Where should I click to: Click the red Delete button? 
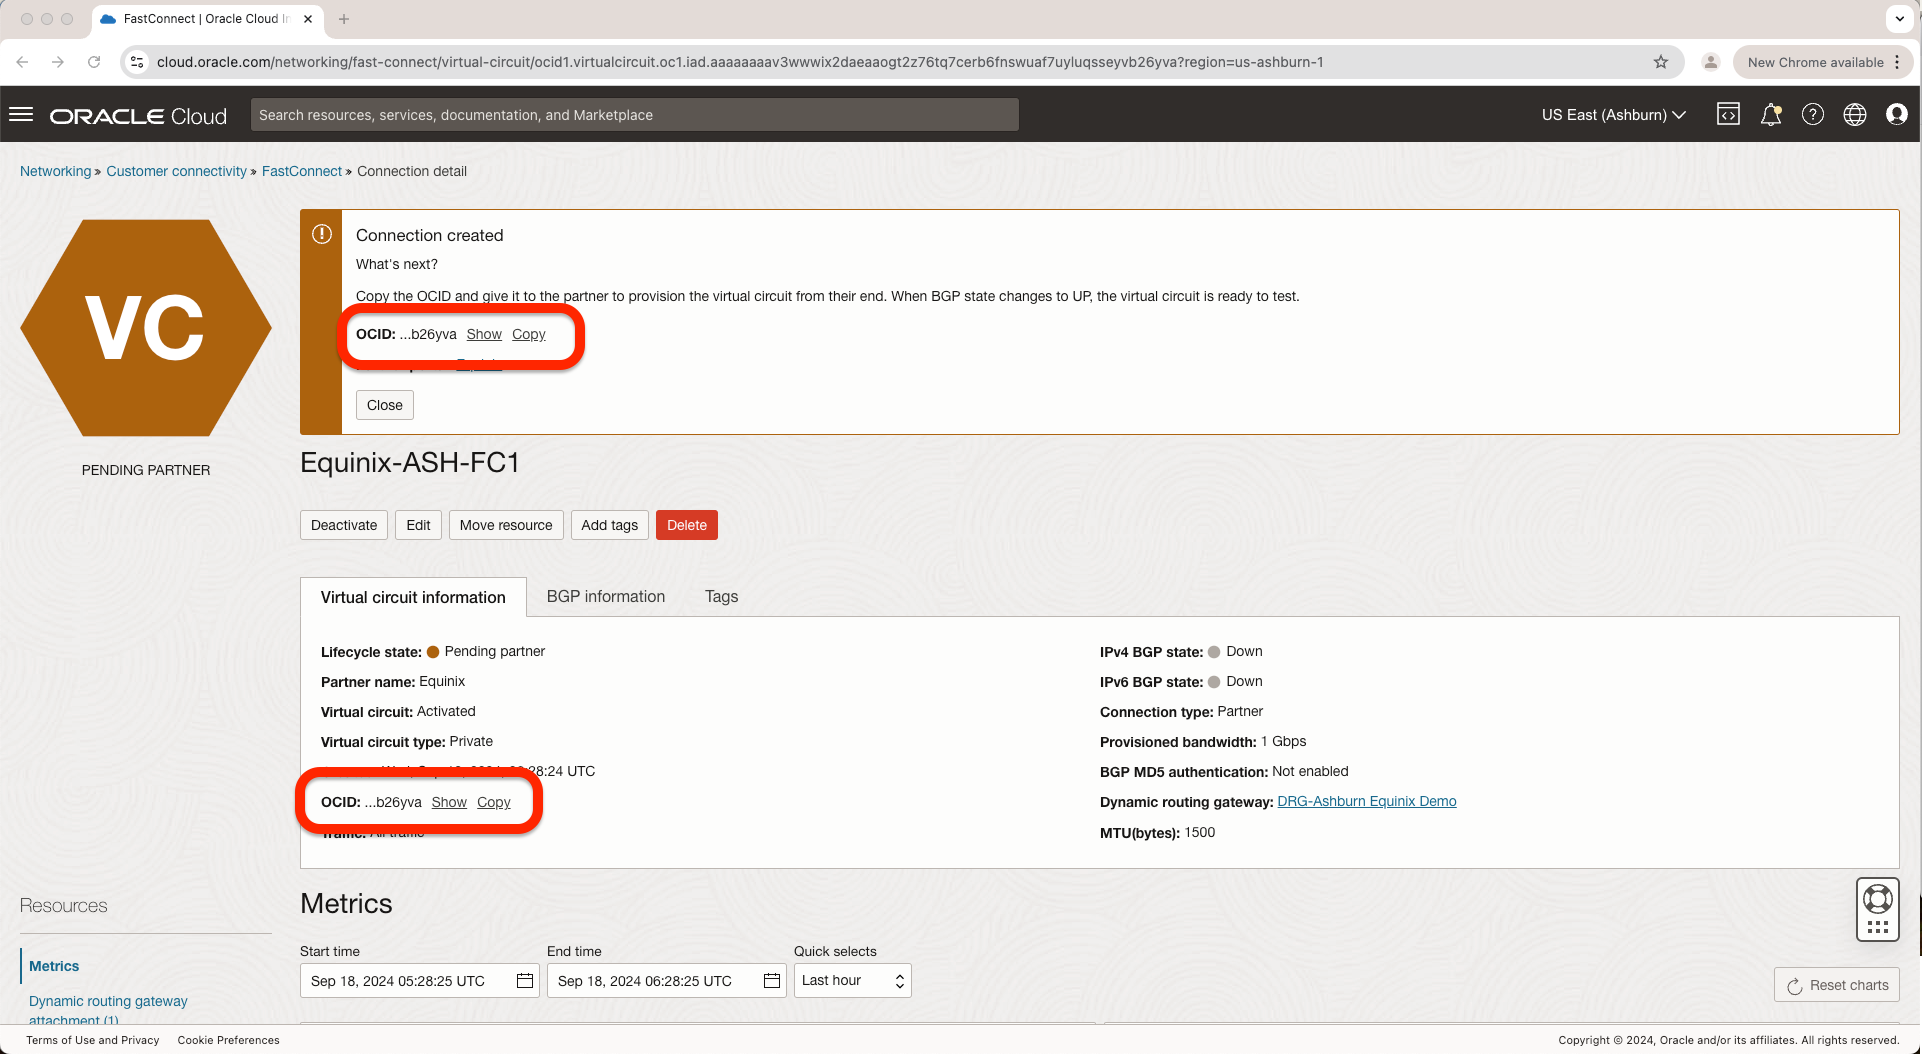[x=687, y=525]
